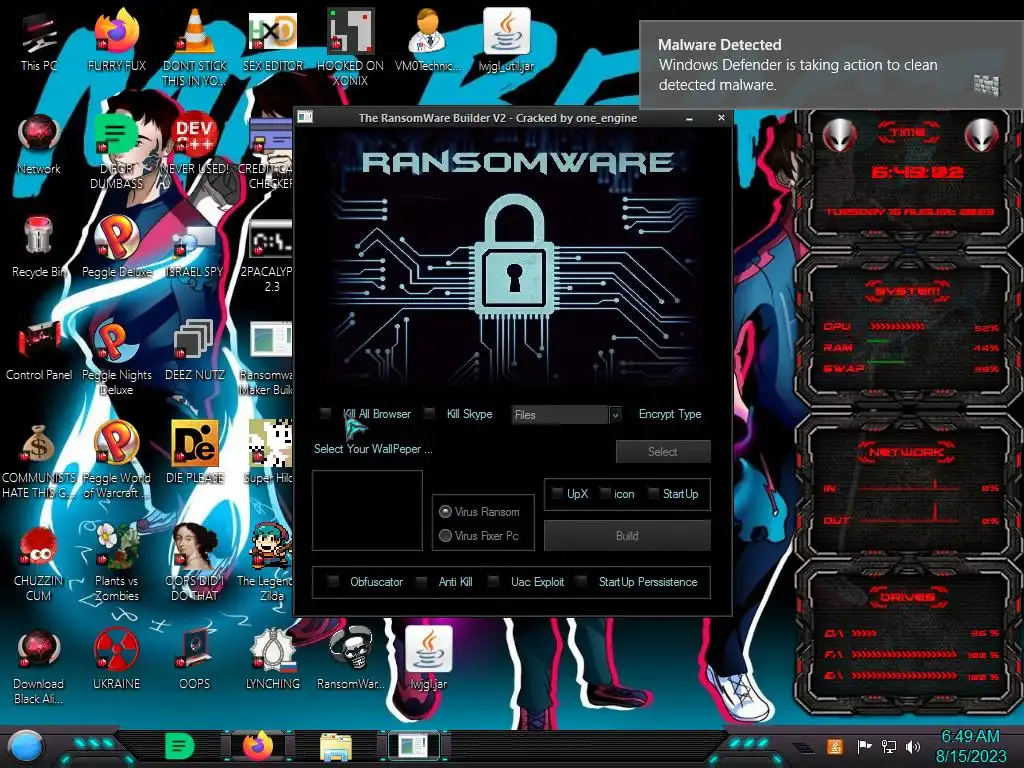
Task: Click the right alien head widget icon
Action: pyautogui.click(x=982, y=136)
